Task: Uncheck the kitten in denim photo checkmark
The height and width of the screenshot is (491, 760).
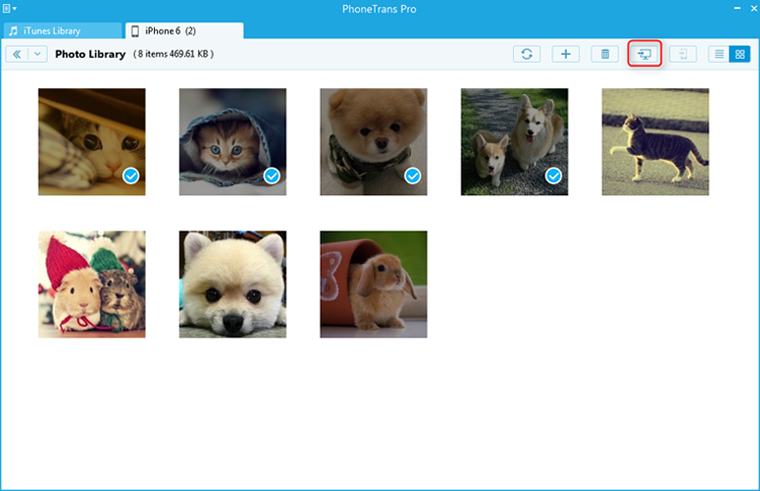Action: (x=271, y=176)
